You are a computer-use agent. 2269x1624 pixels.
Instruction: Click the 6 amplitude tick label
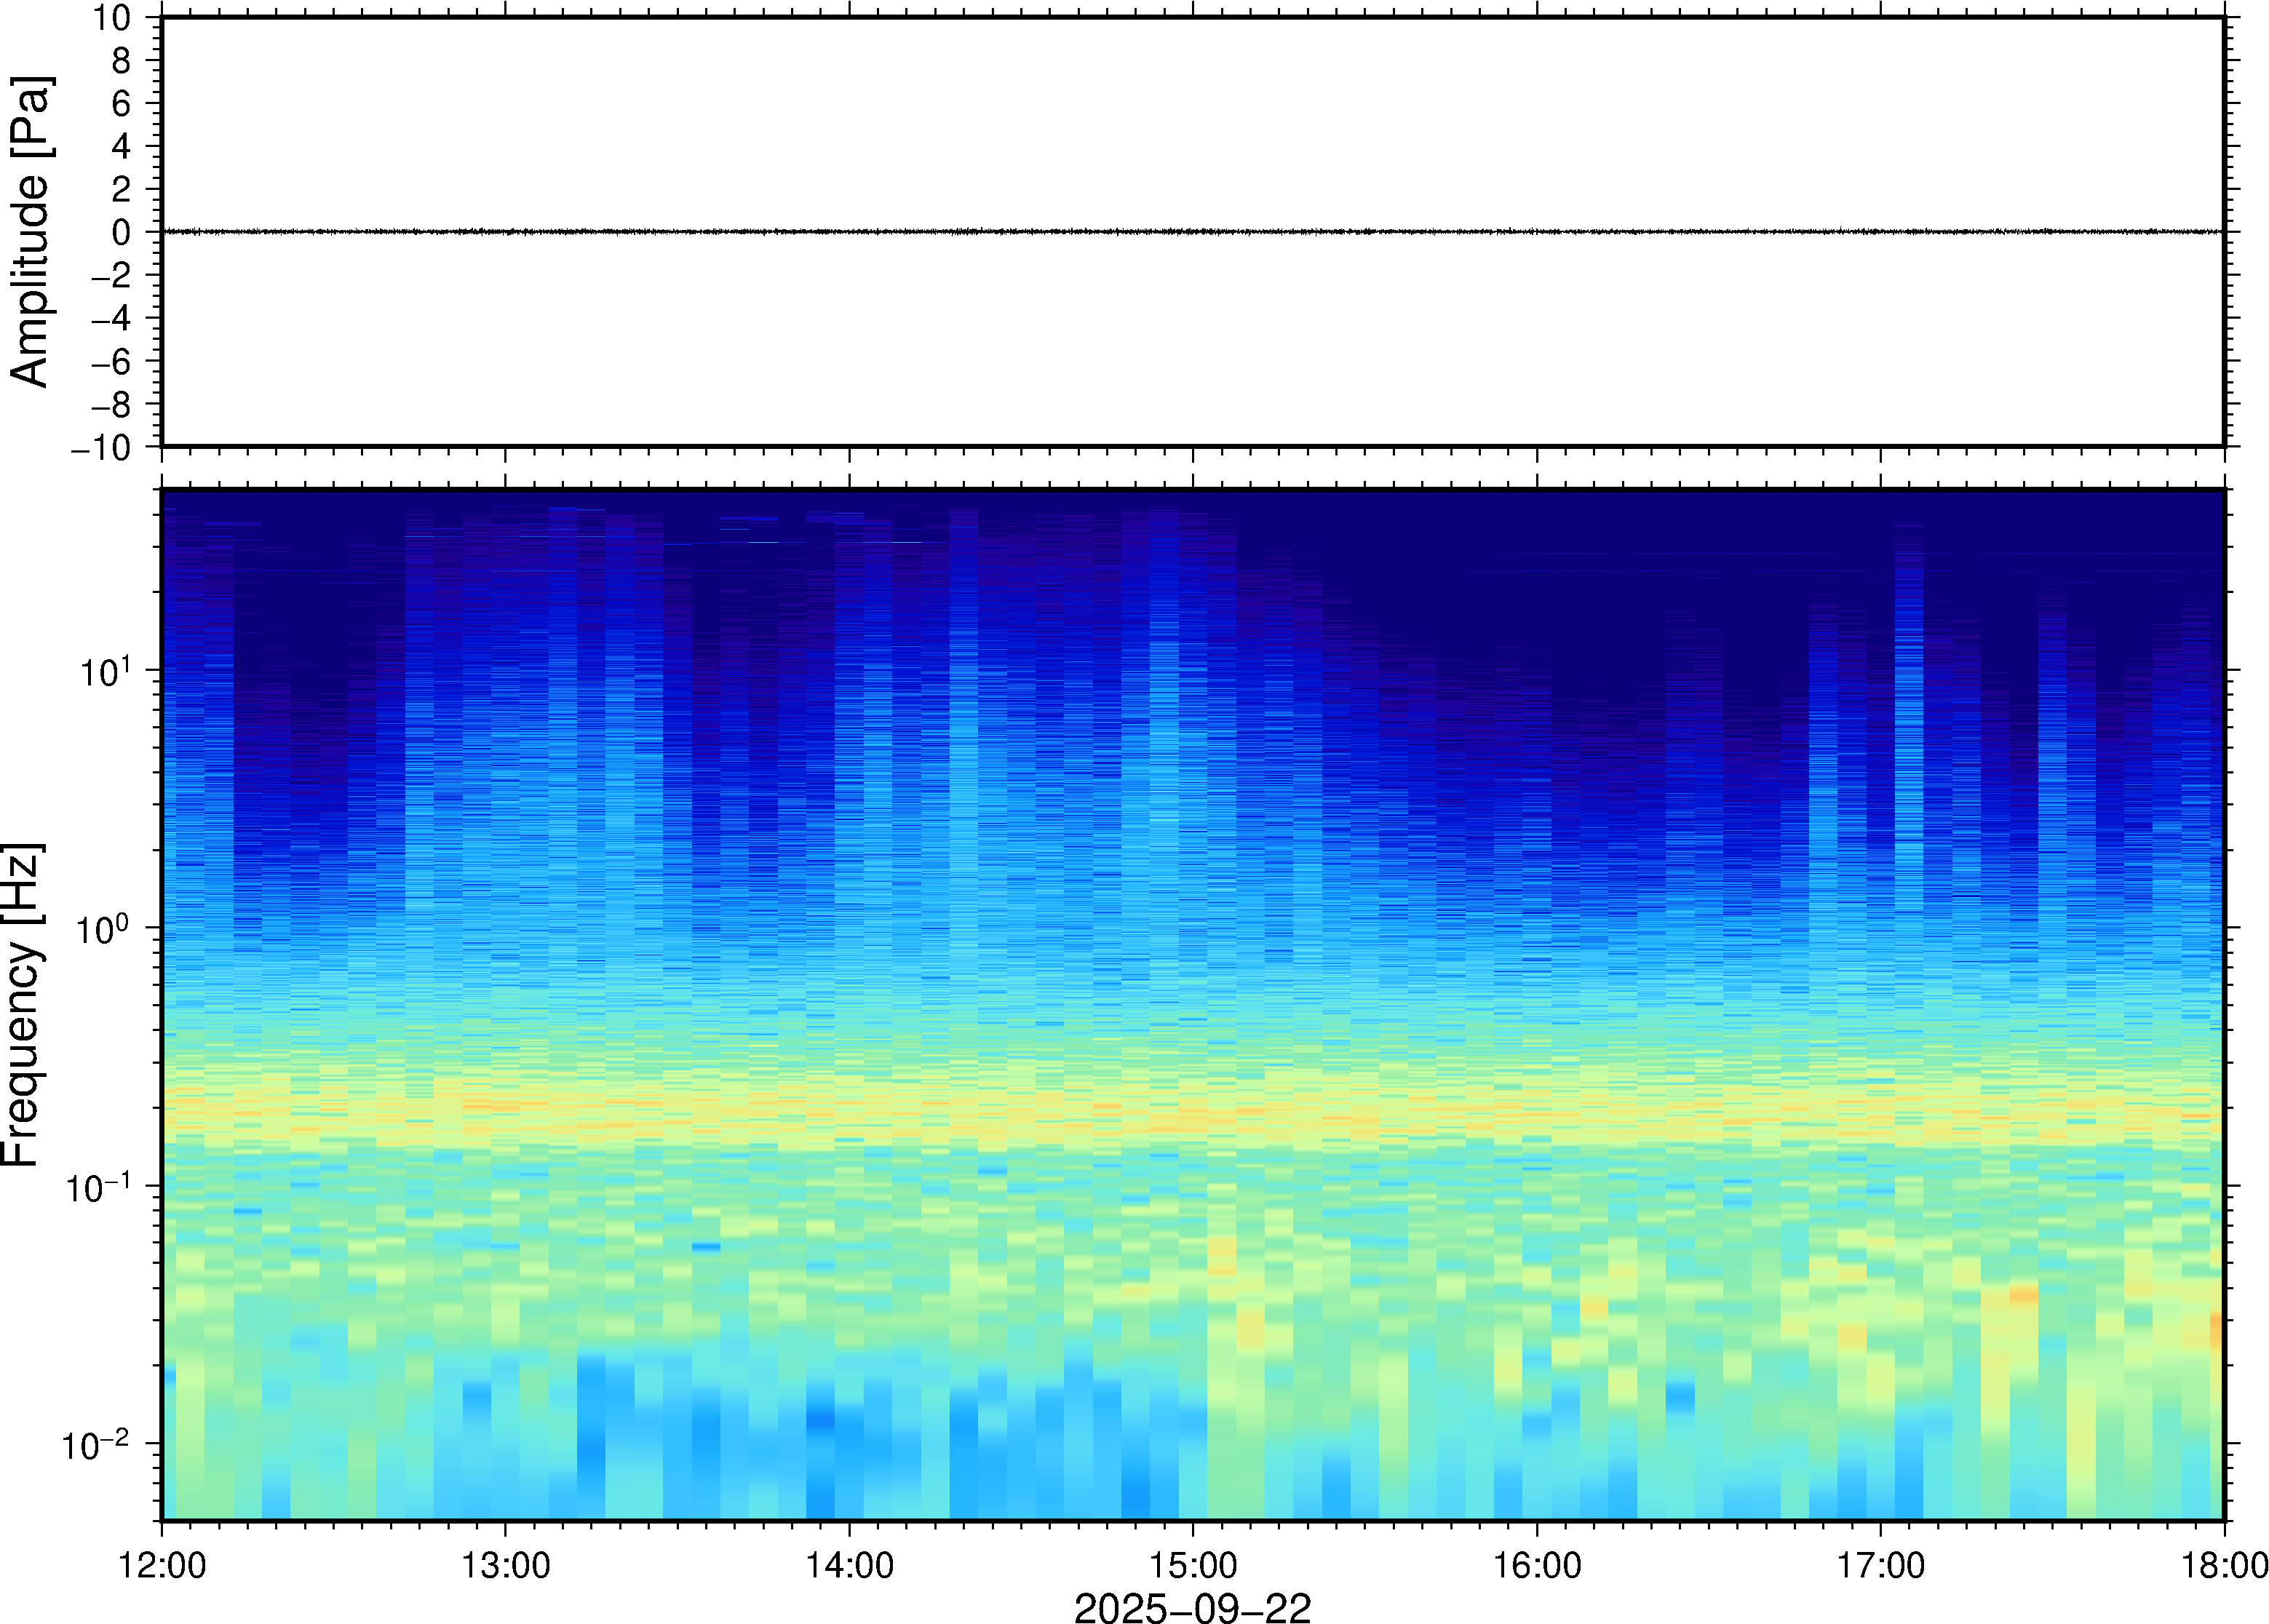click(x=122, y=104)
